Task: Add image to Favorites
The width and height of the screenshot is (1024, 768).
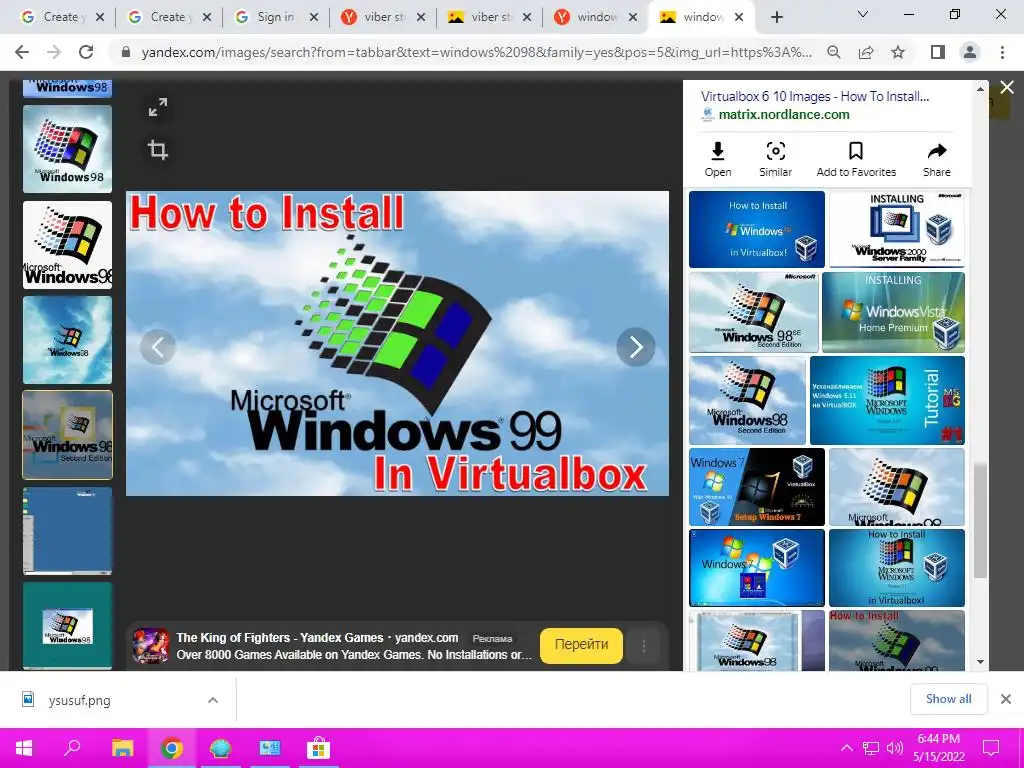Action: (856, 159)
